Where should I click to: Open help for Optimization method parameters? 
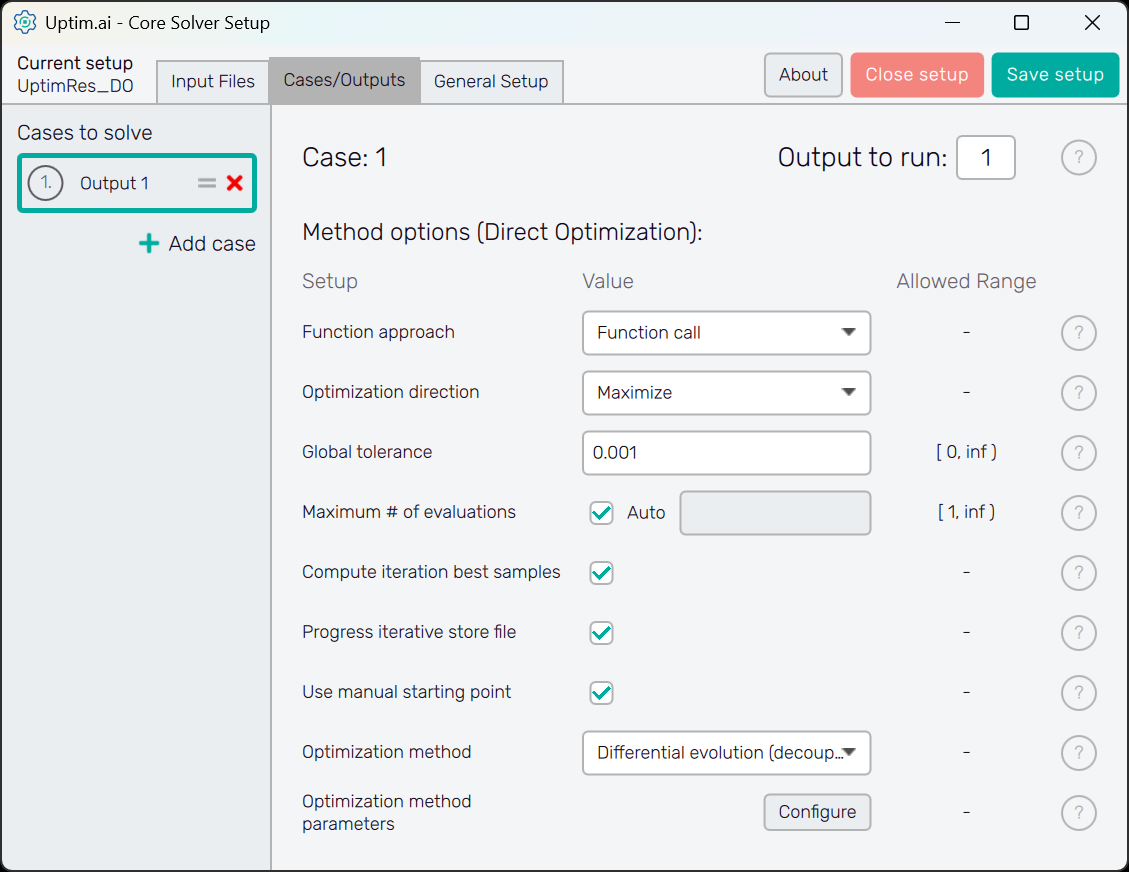point(1078,813)
